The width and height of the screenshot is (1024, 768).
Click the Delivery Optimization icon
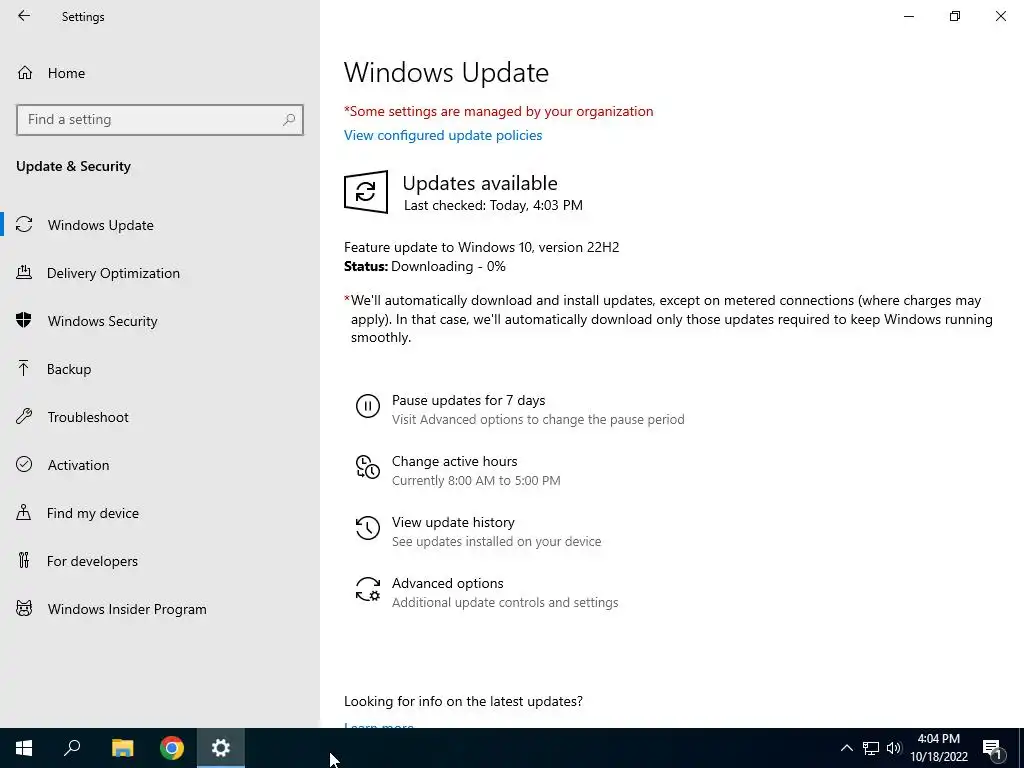(x=24, y=272)
